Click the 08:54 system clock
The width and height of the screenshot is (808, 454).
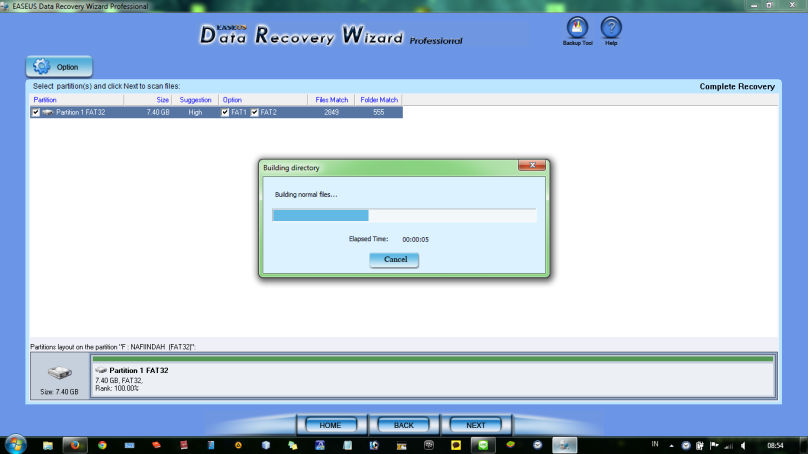point(775,446)
